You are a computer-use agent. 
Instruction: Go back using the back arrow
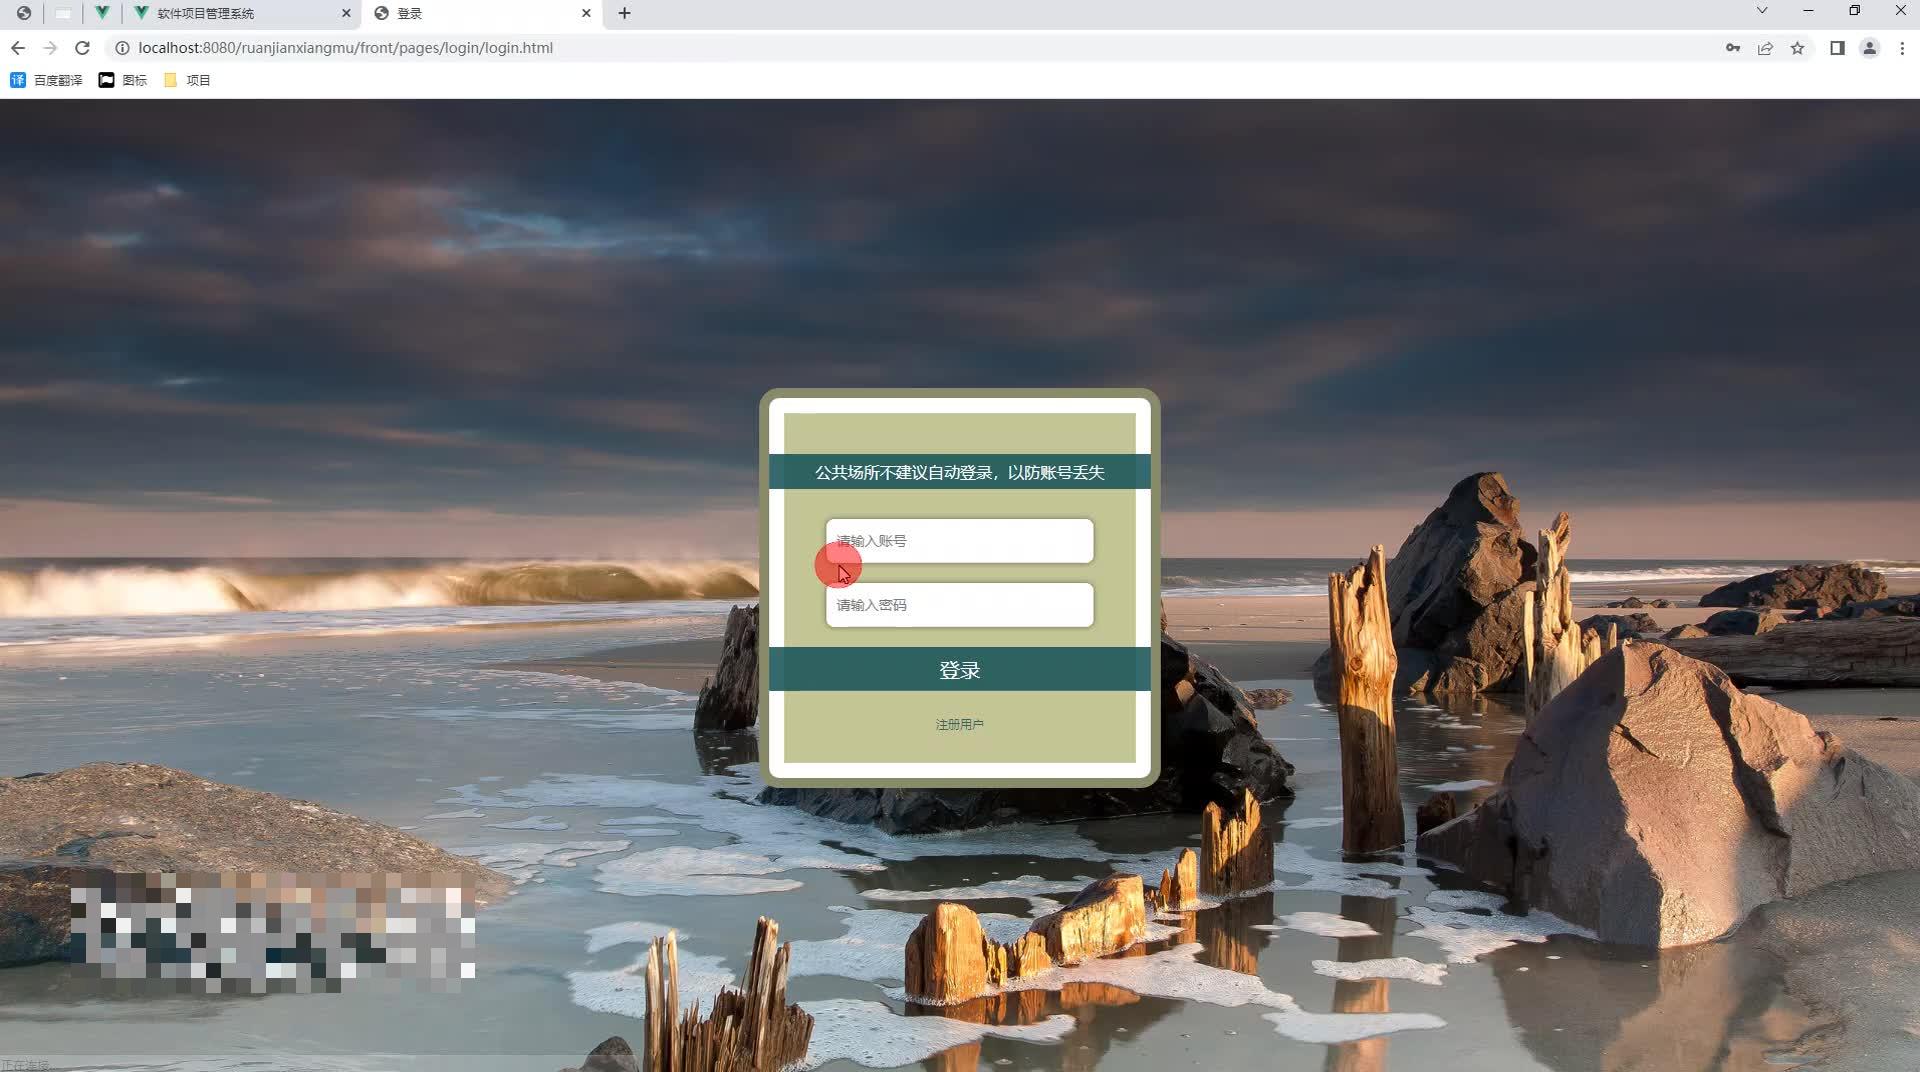point(18,47)
